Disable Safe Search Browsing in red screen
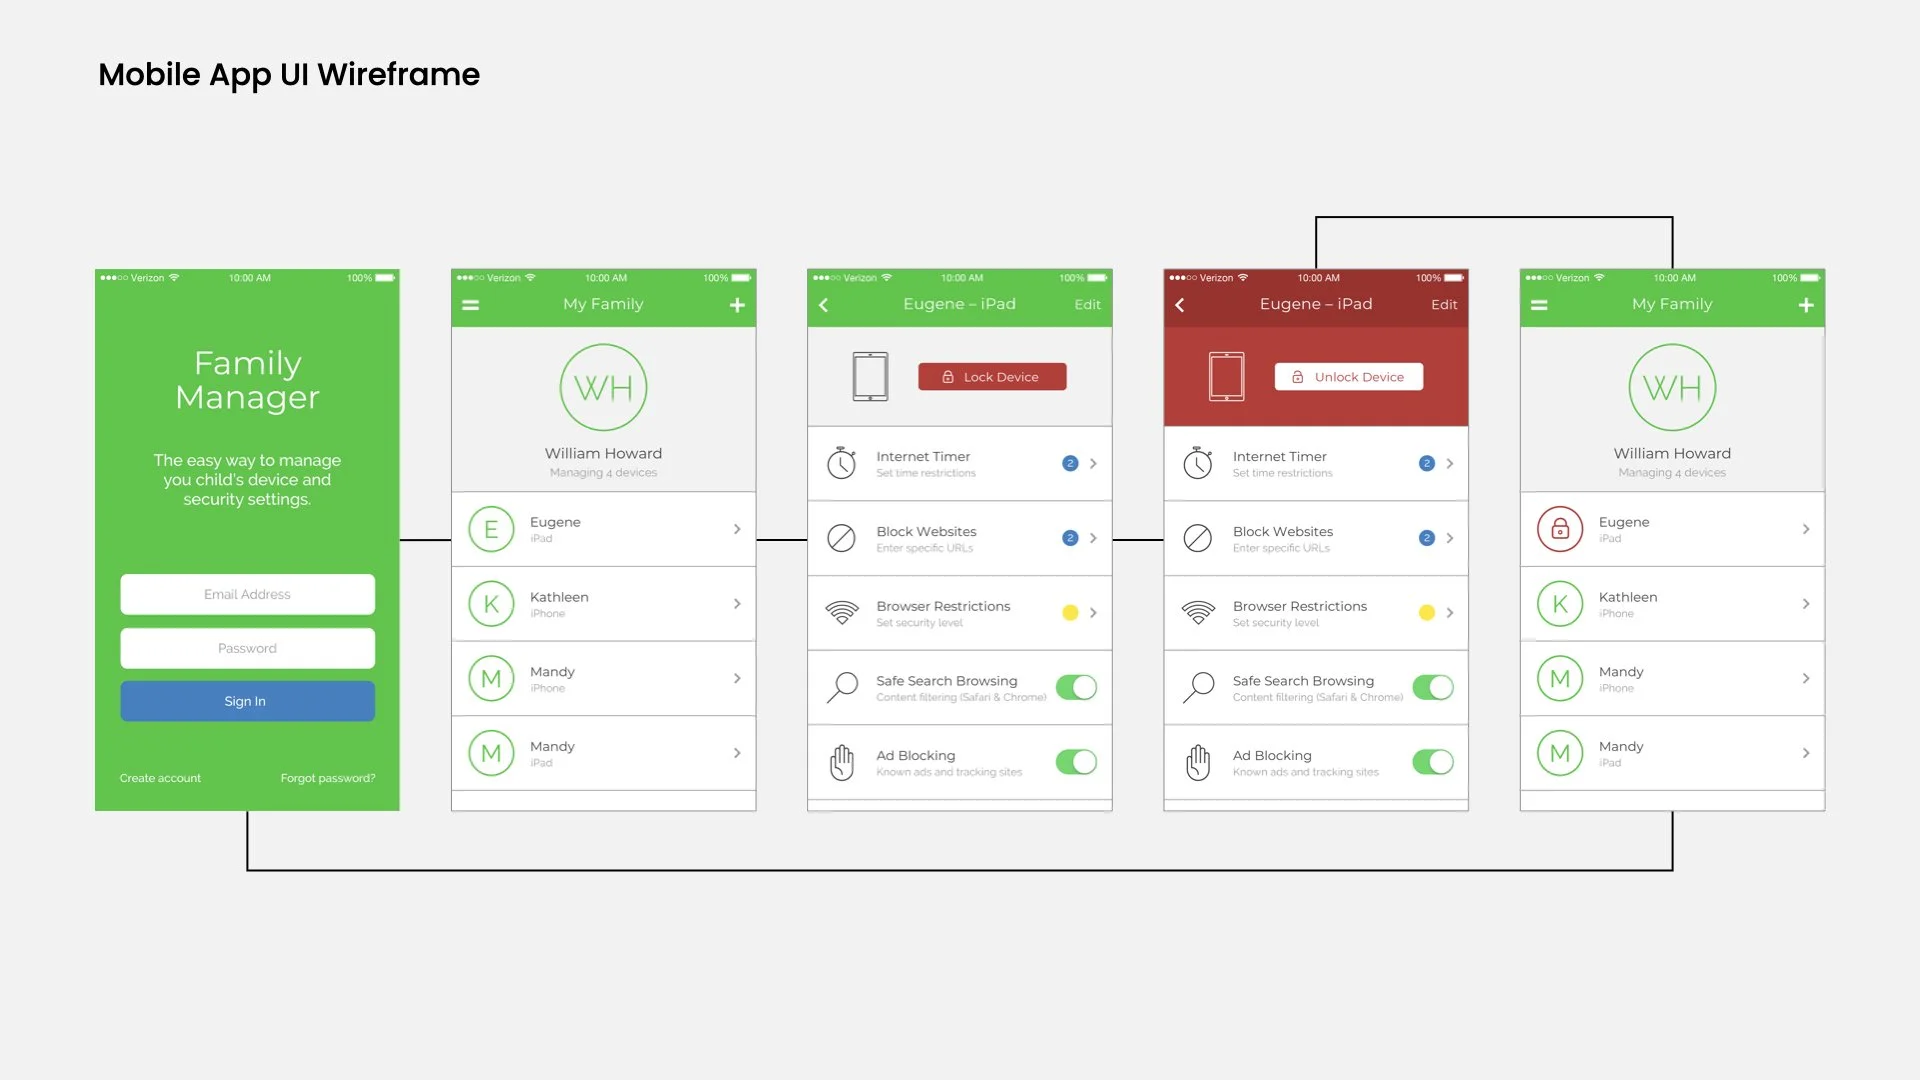 click(x=1432, y=687)
